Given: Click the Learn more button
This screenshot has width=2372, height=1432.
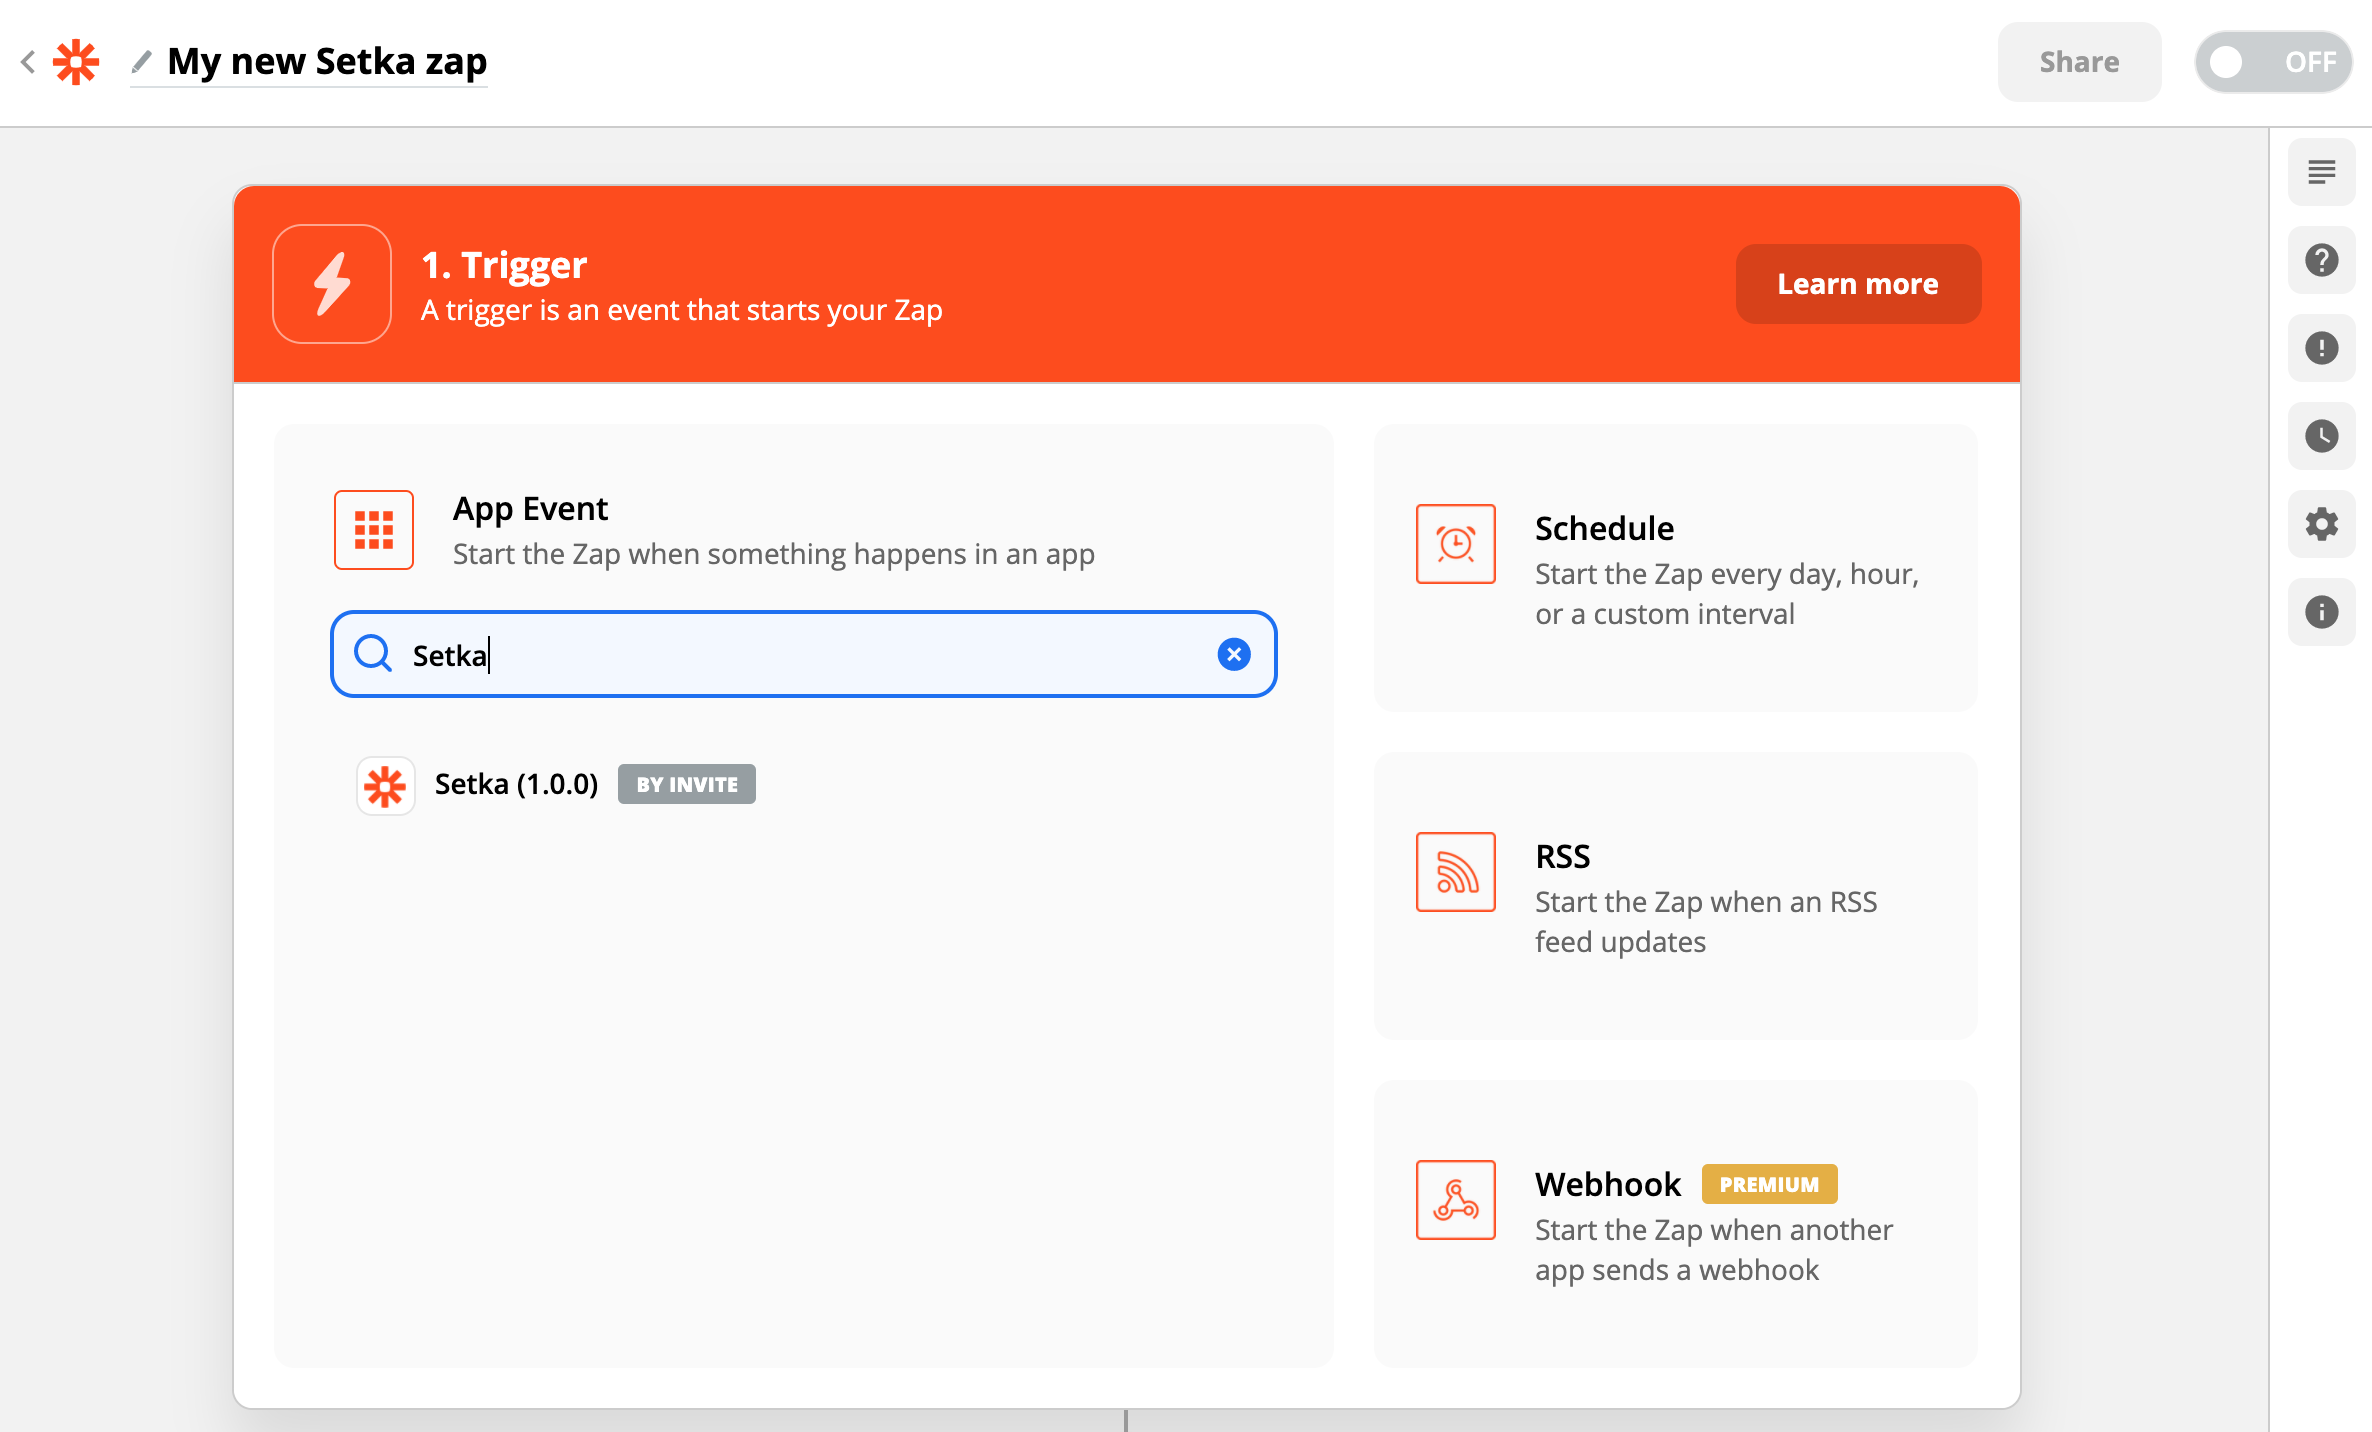Looking at the screenshot, I should (x=1858, y=284).
